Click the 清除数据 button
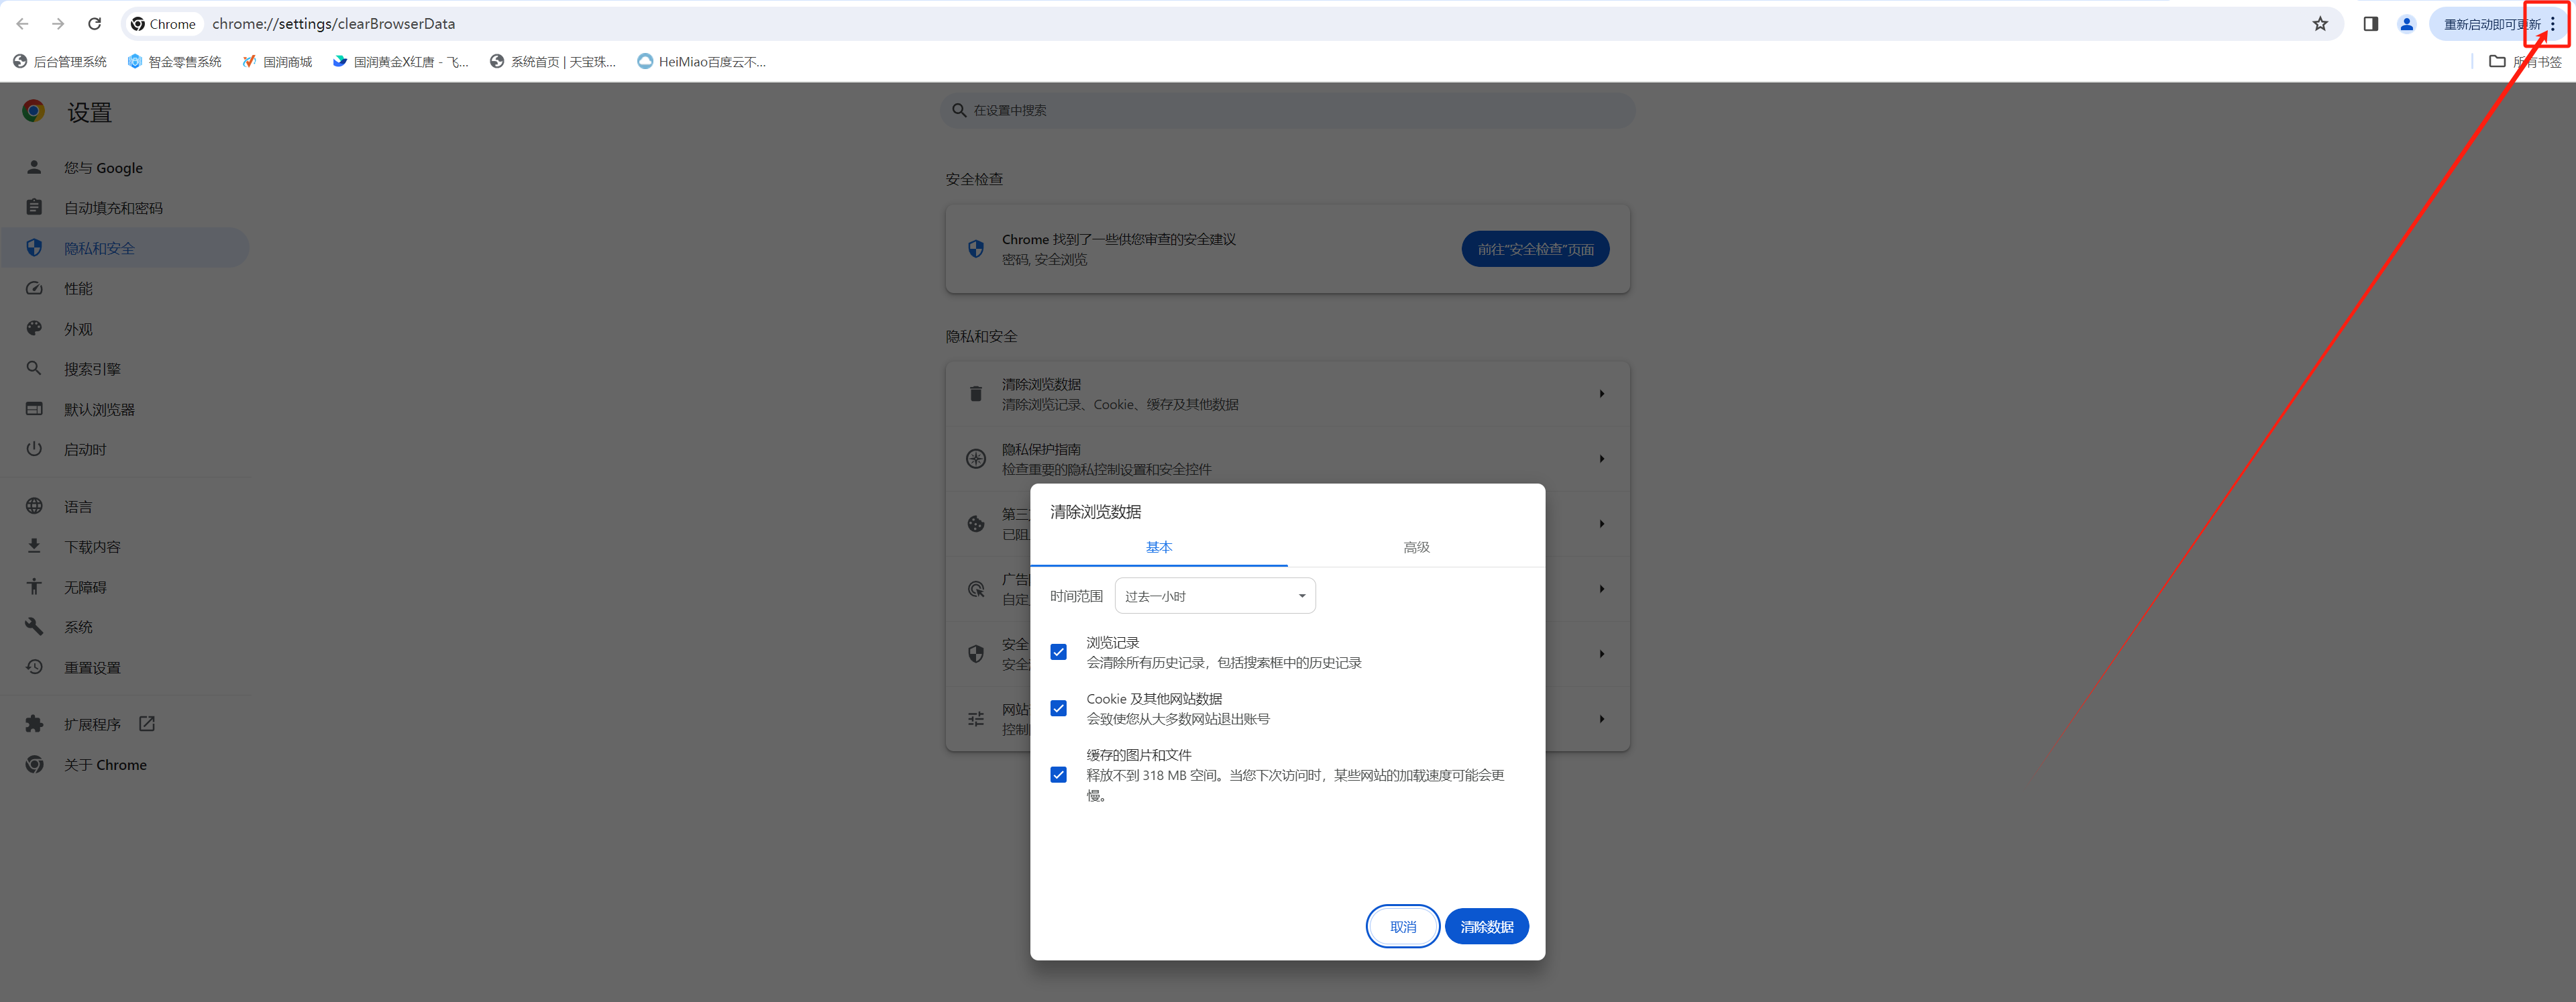This screenshot has width=2576, height=1002. tap(1487, 926)
